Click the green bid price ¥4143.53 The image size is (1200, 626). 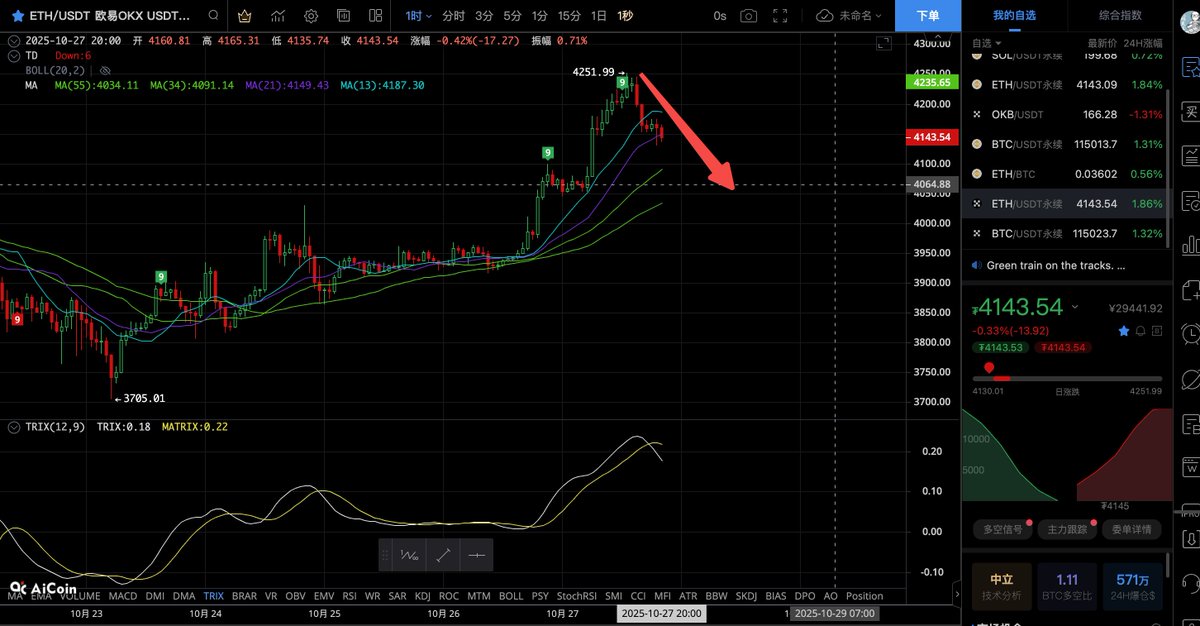pos(1001,347)
